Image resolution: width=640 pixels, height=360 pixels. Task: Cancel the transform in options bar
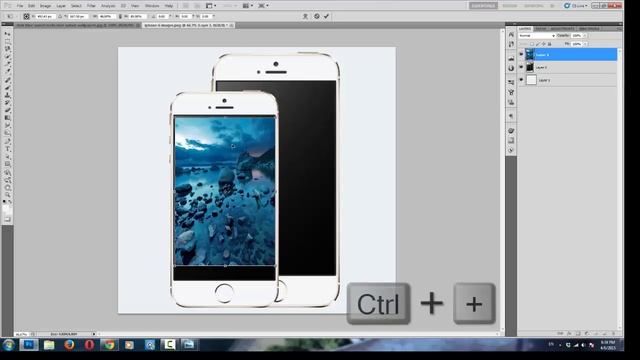pyautogui.click(x=317, y=16)
